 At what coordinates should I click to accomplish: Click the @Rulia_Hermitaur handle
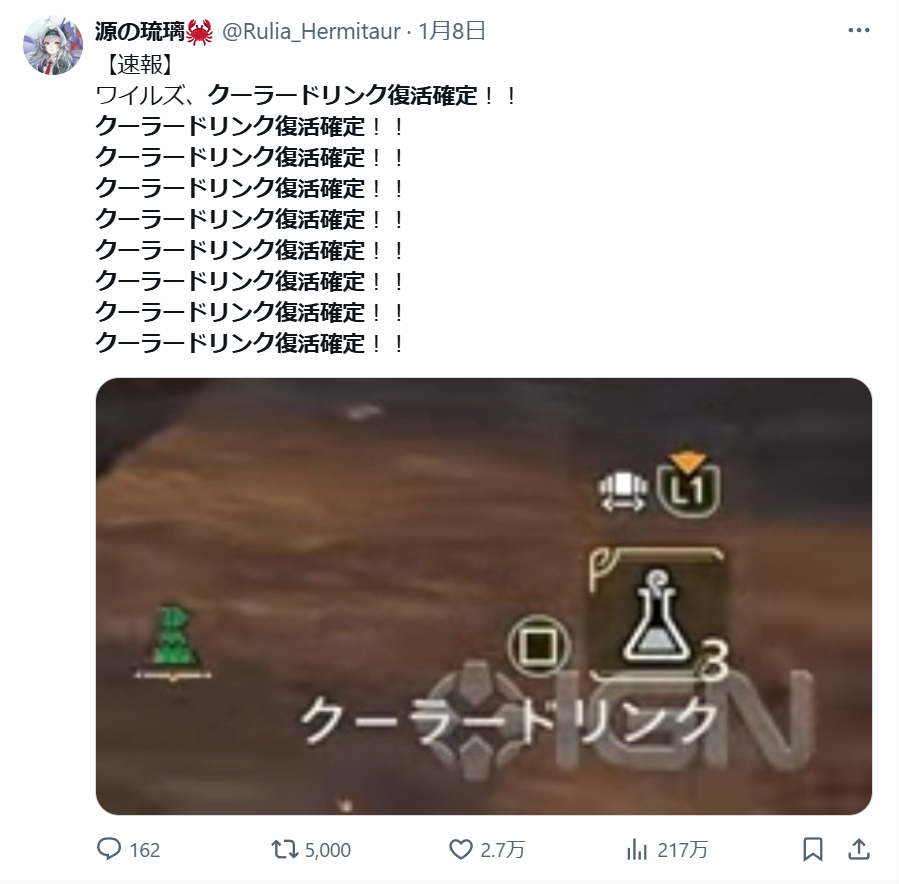click(x=311, y=31)
